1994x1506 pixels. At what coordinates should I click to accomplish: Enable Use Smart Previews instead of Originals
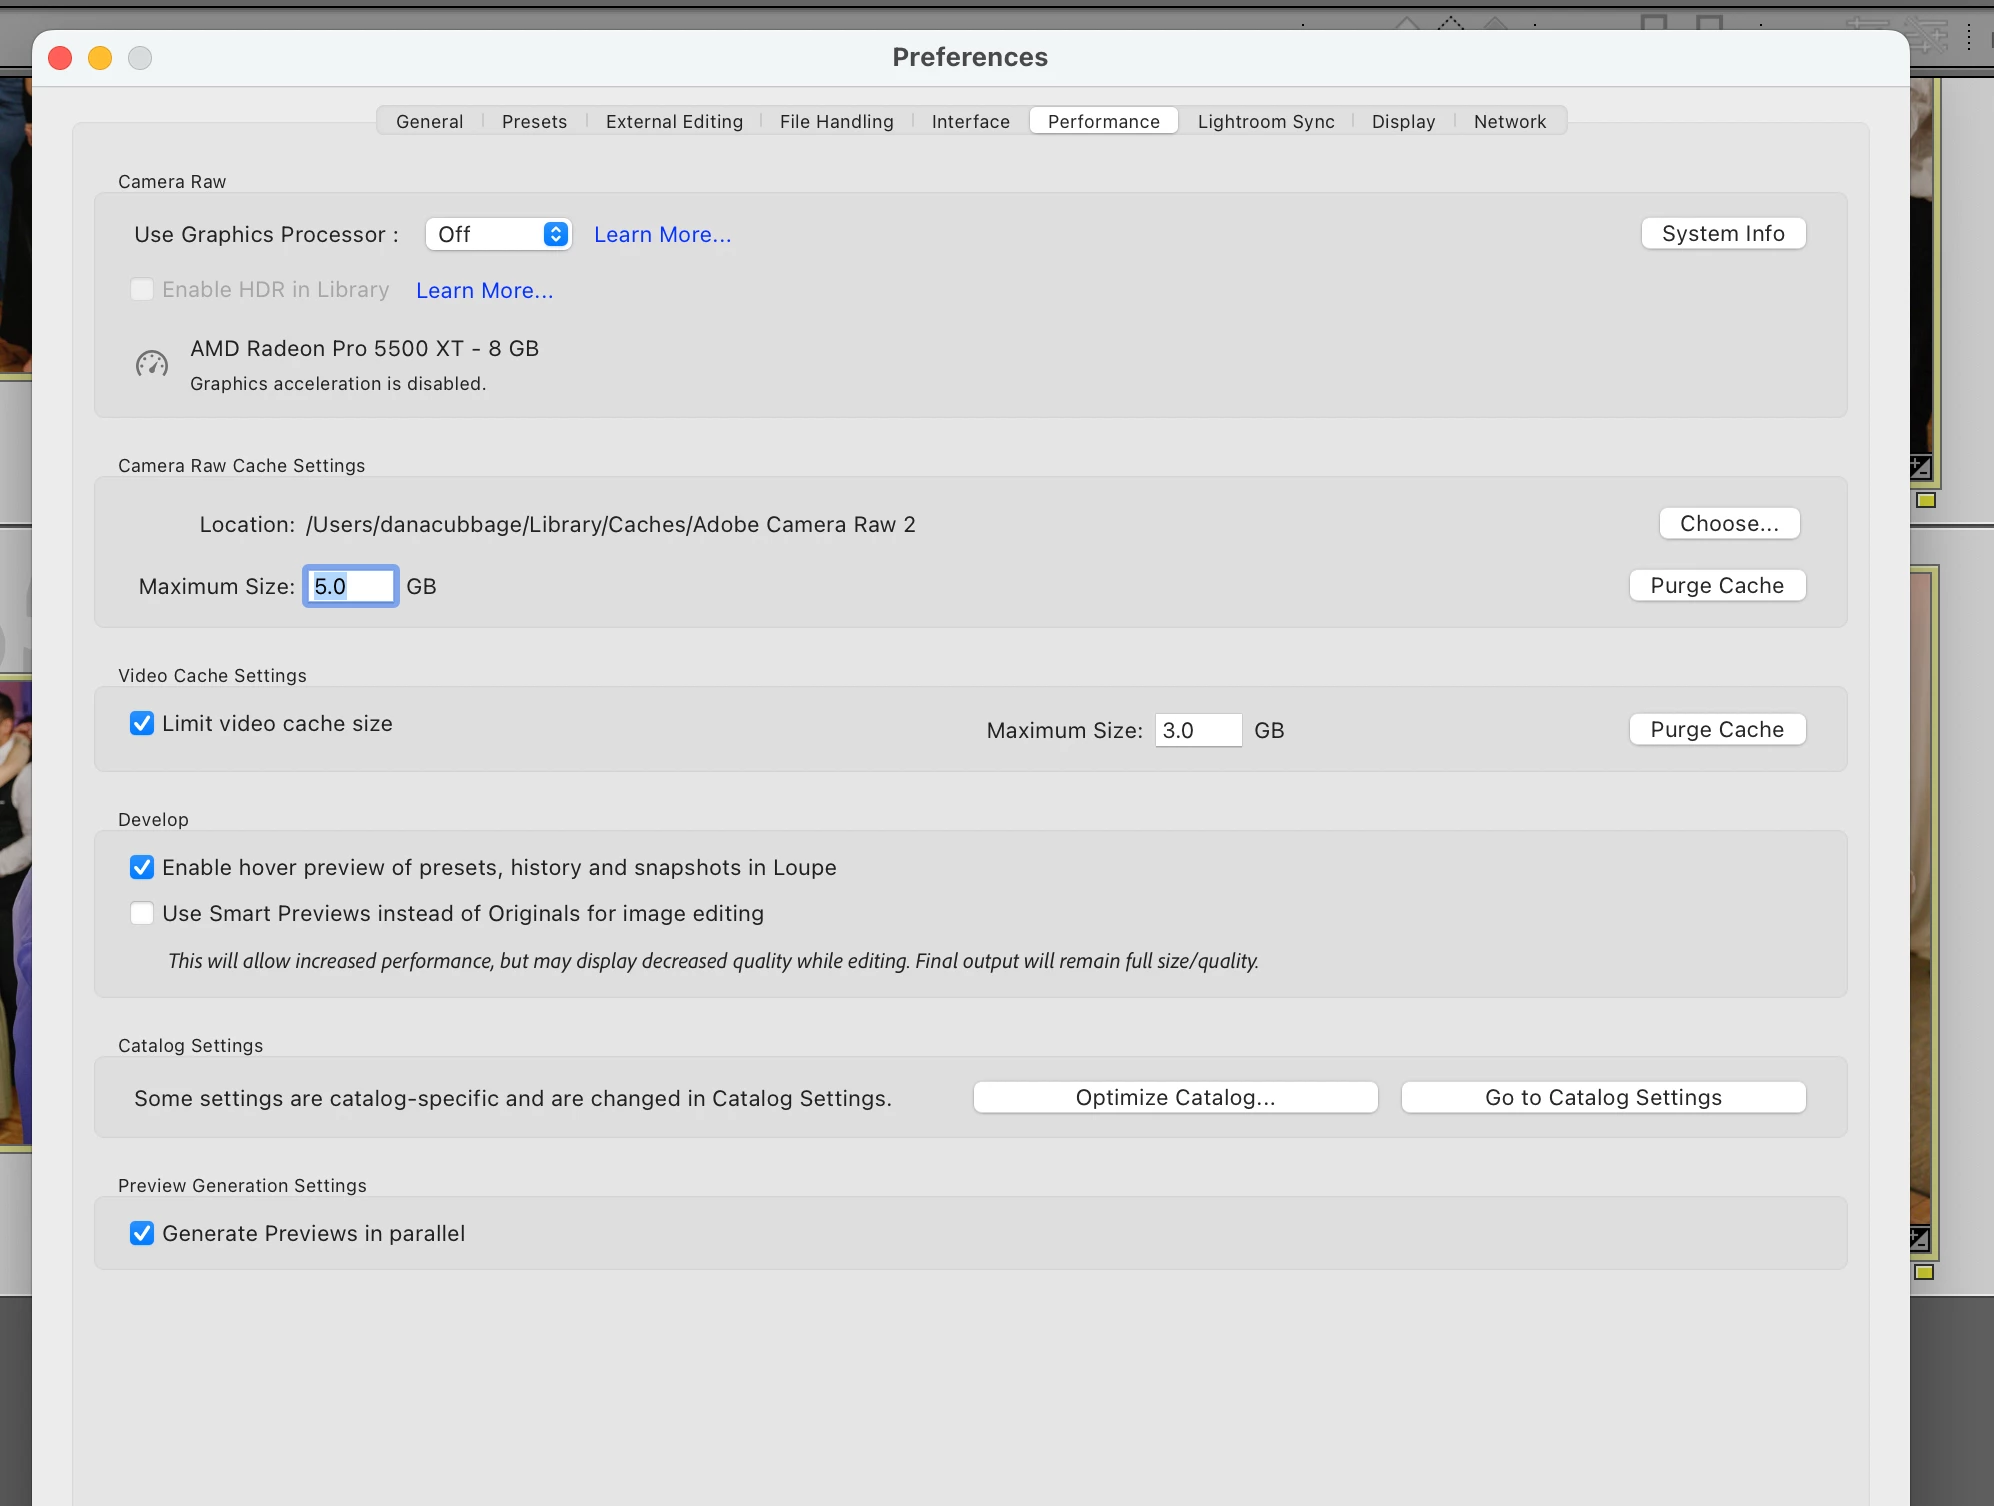[142, 913]
